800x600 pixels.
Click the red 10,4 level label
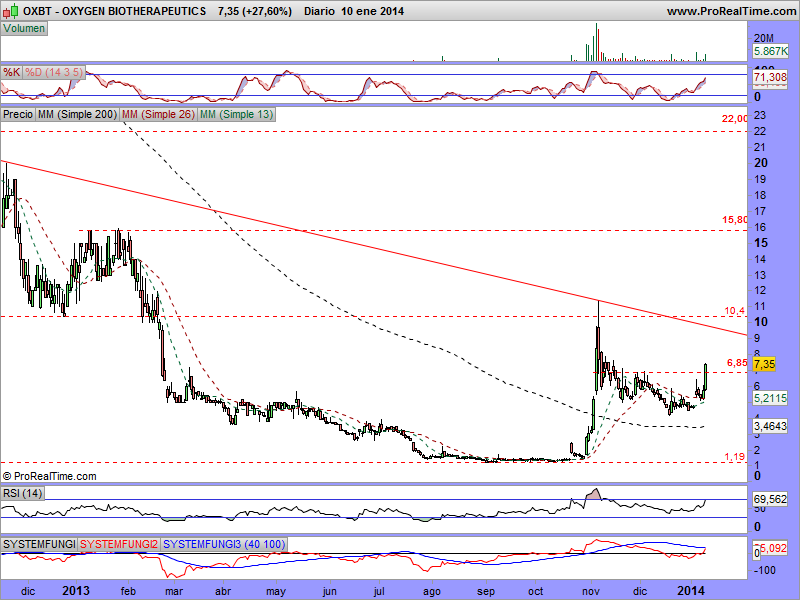pos(735,311)
